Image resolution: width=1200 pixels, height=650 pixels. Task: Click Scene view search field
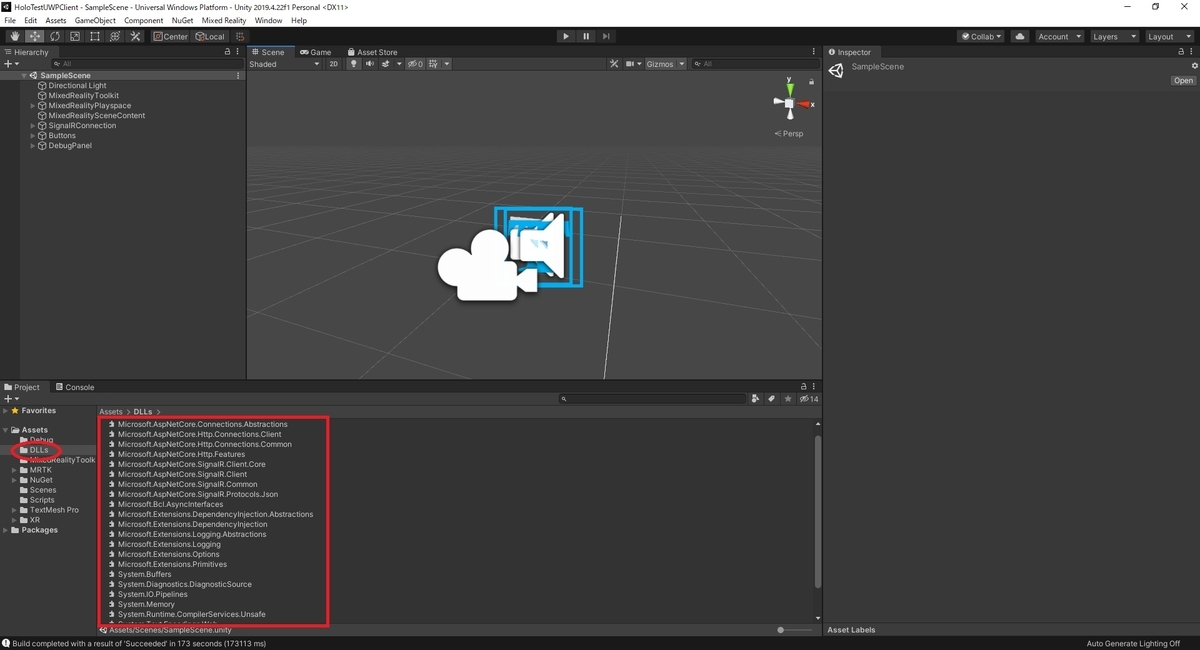pyautogui.click(x=754, y=64)
